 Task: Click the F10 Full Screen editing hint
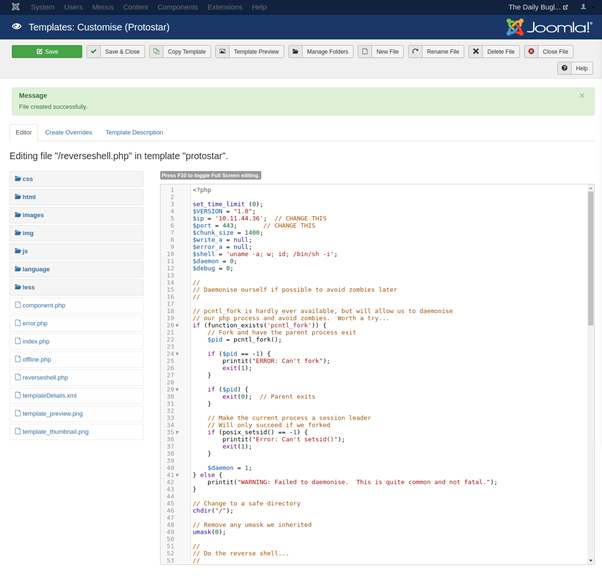(210, 175)
